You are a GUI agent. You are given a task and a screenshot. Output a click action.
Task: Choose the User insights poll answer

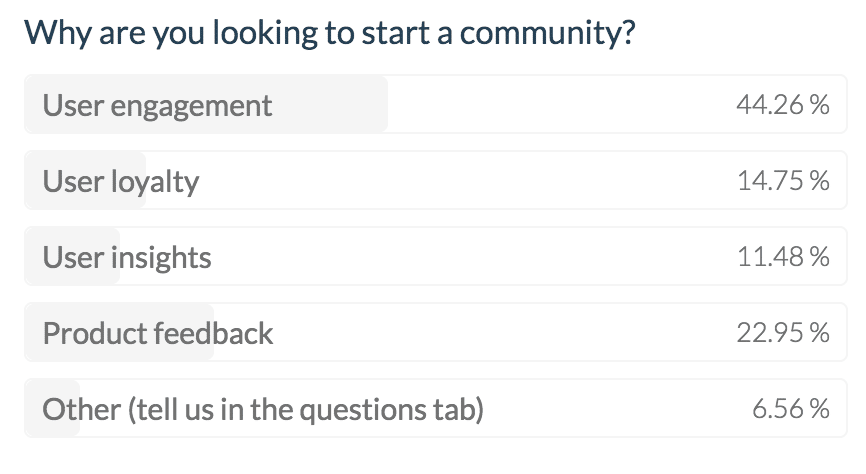pos(127,257)
